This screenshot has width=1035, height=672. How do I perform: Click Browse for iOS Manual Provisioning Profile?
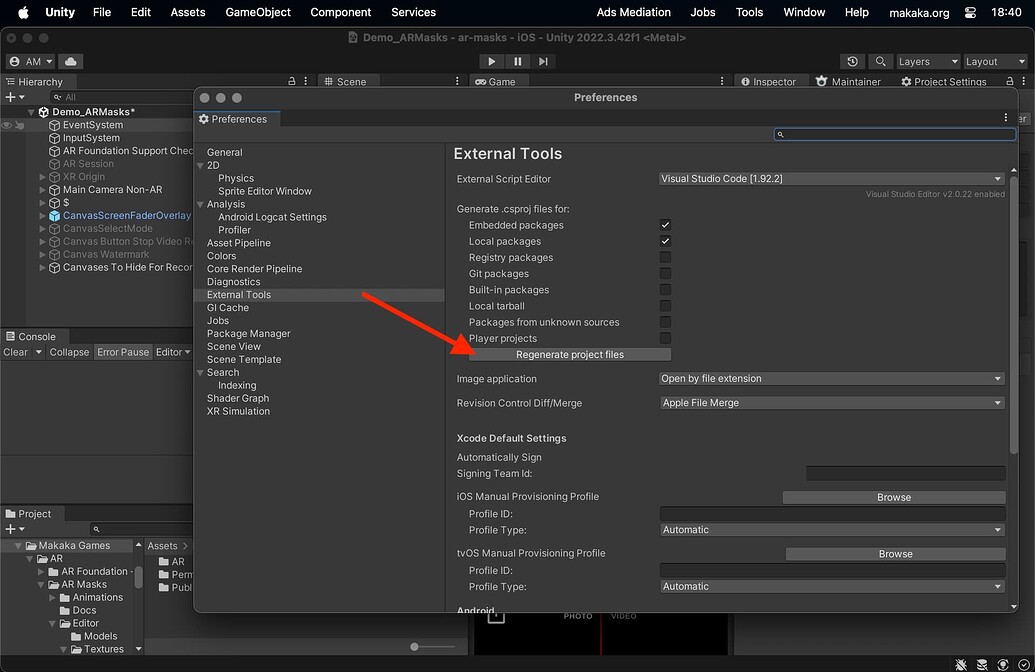(893, 497)
